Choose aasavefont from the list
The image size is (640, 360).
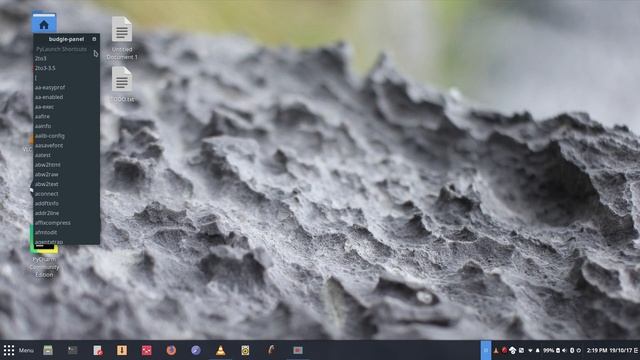(49, 145)
